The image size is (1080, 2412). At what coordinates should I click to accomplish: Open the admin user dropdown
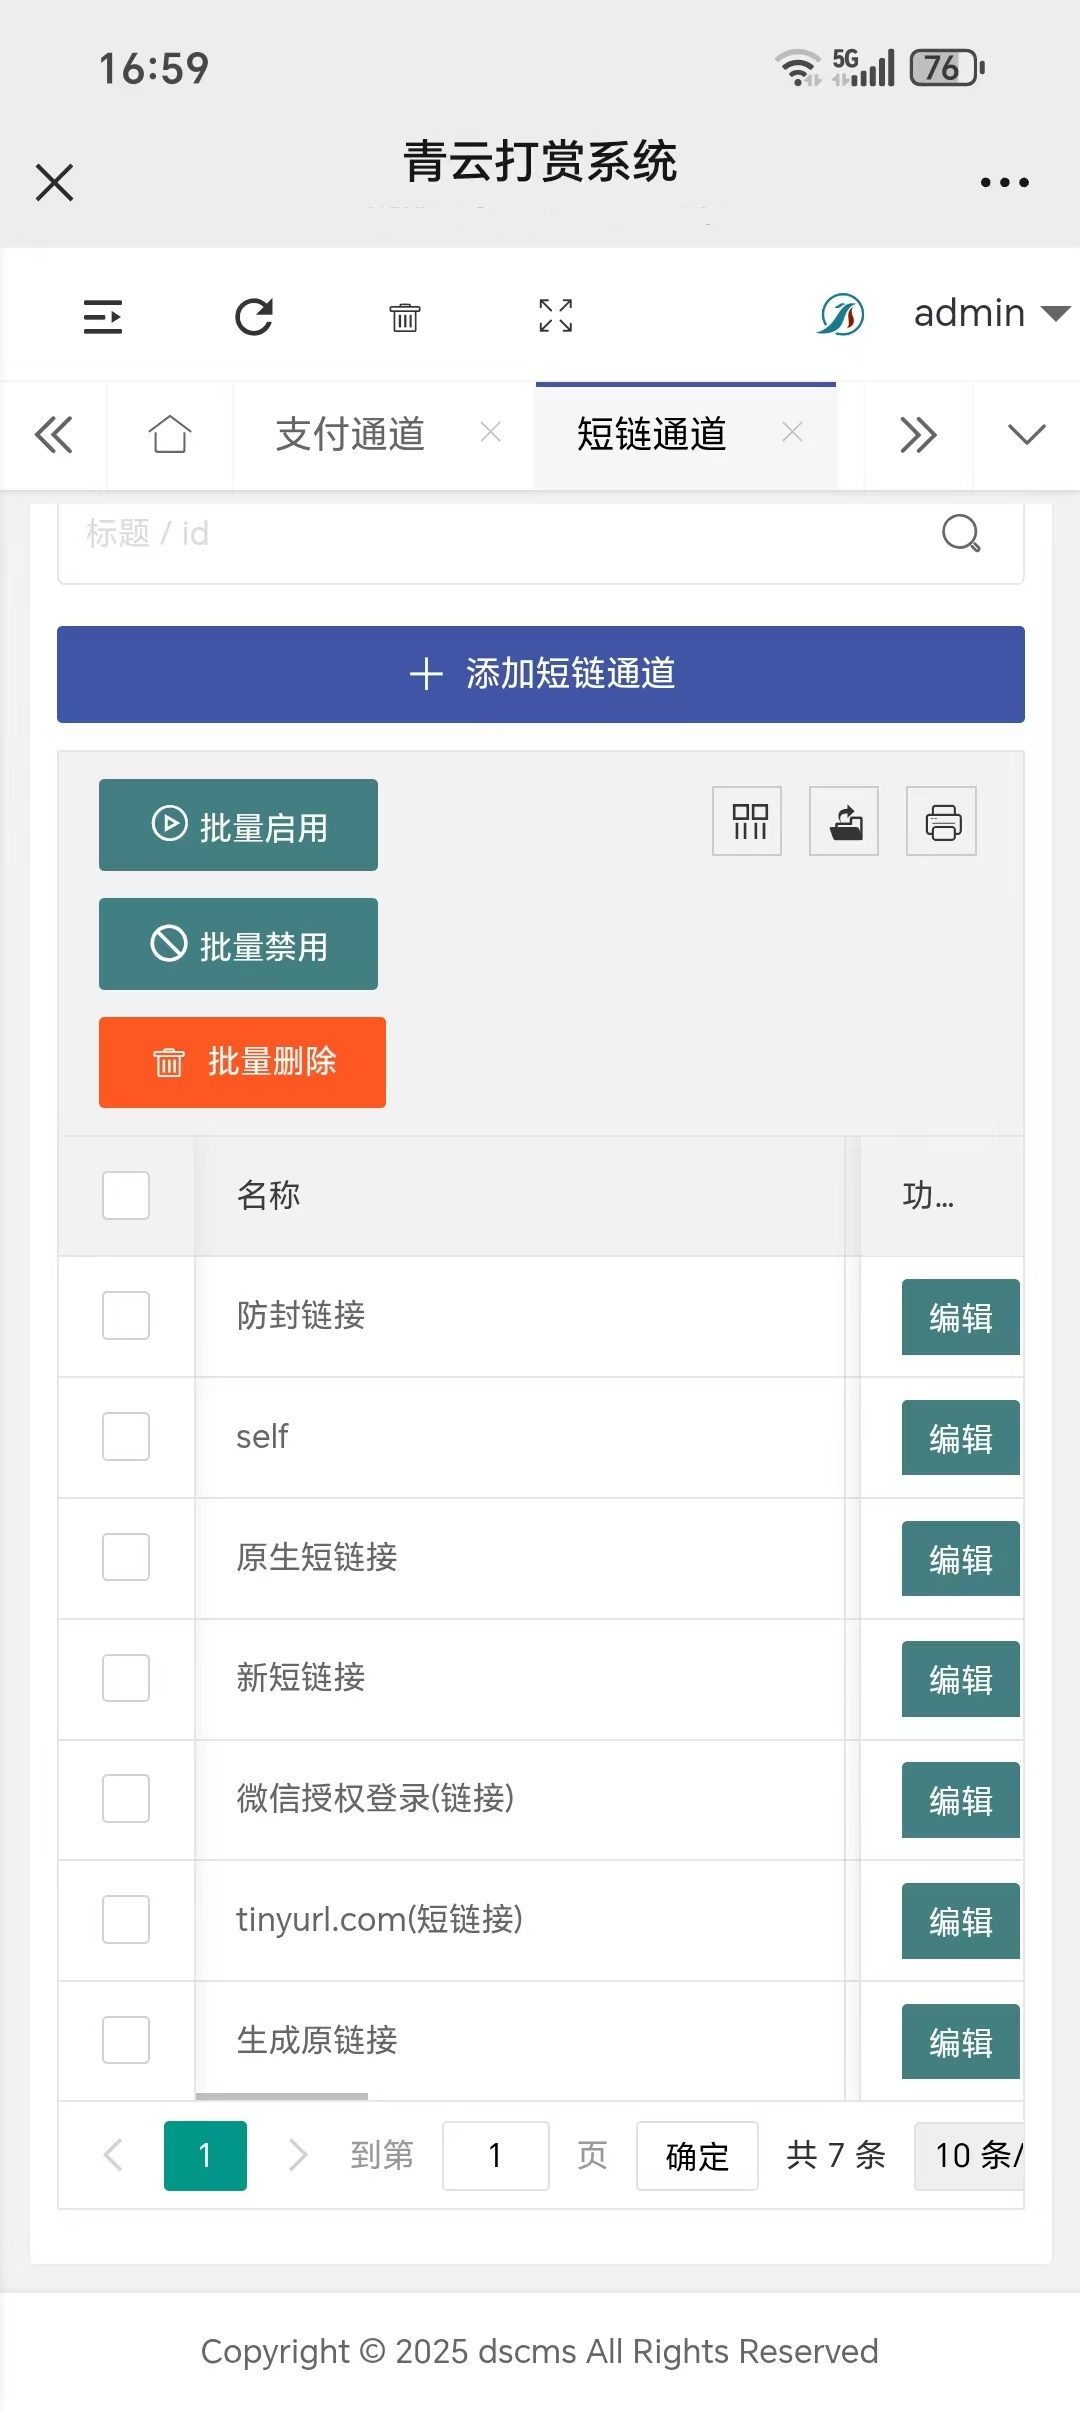coord(990,314)
